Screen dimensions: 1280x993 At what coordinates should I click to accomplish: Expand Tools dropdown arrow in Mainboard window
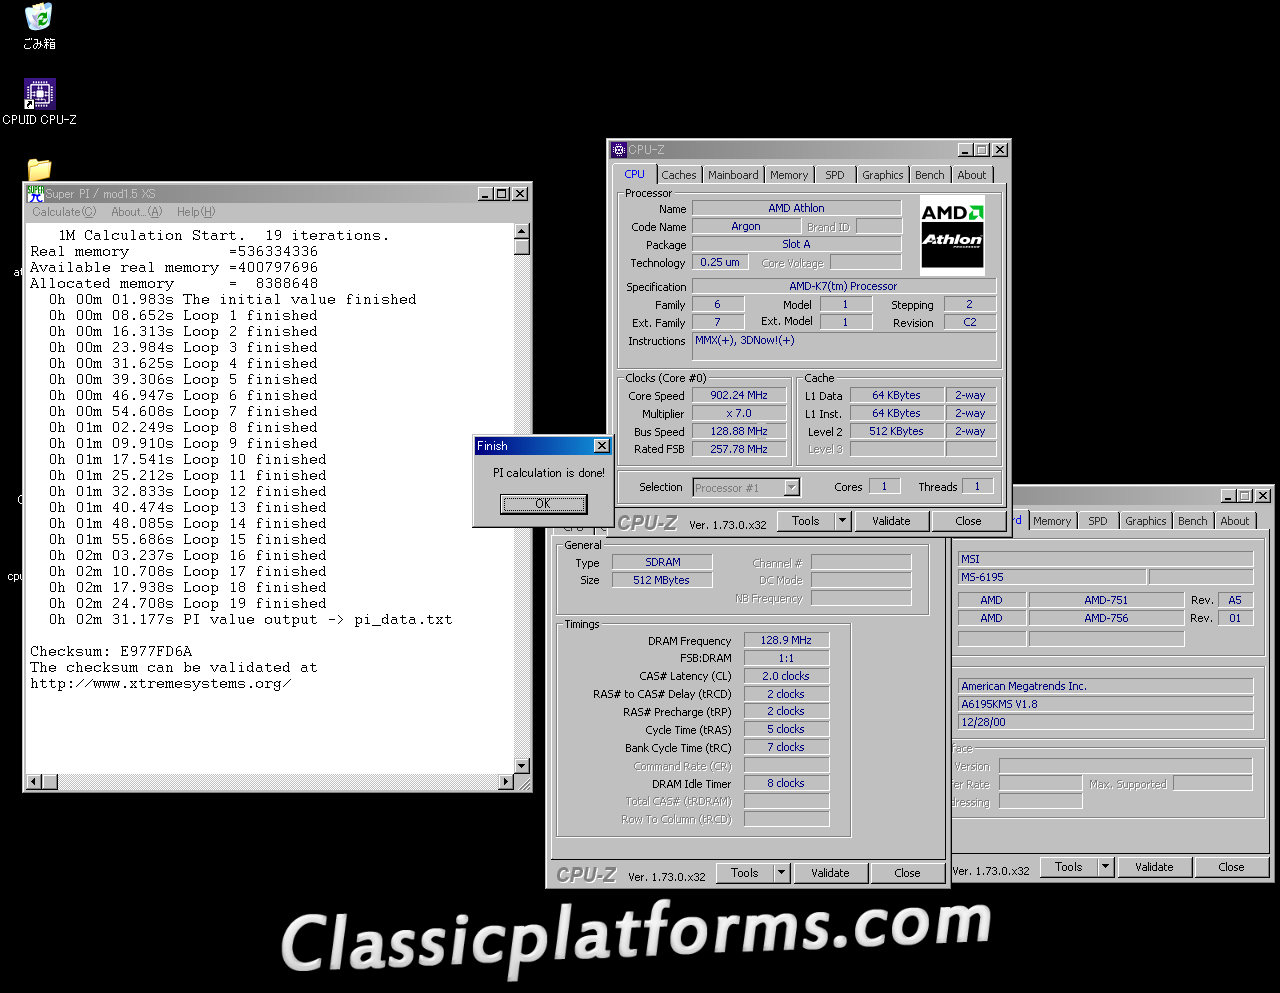pyautogui.click(x=1106, y=867)
